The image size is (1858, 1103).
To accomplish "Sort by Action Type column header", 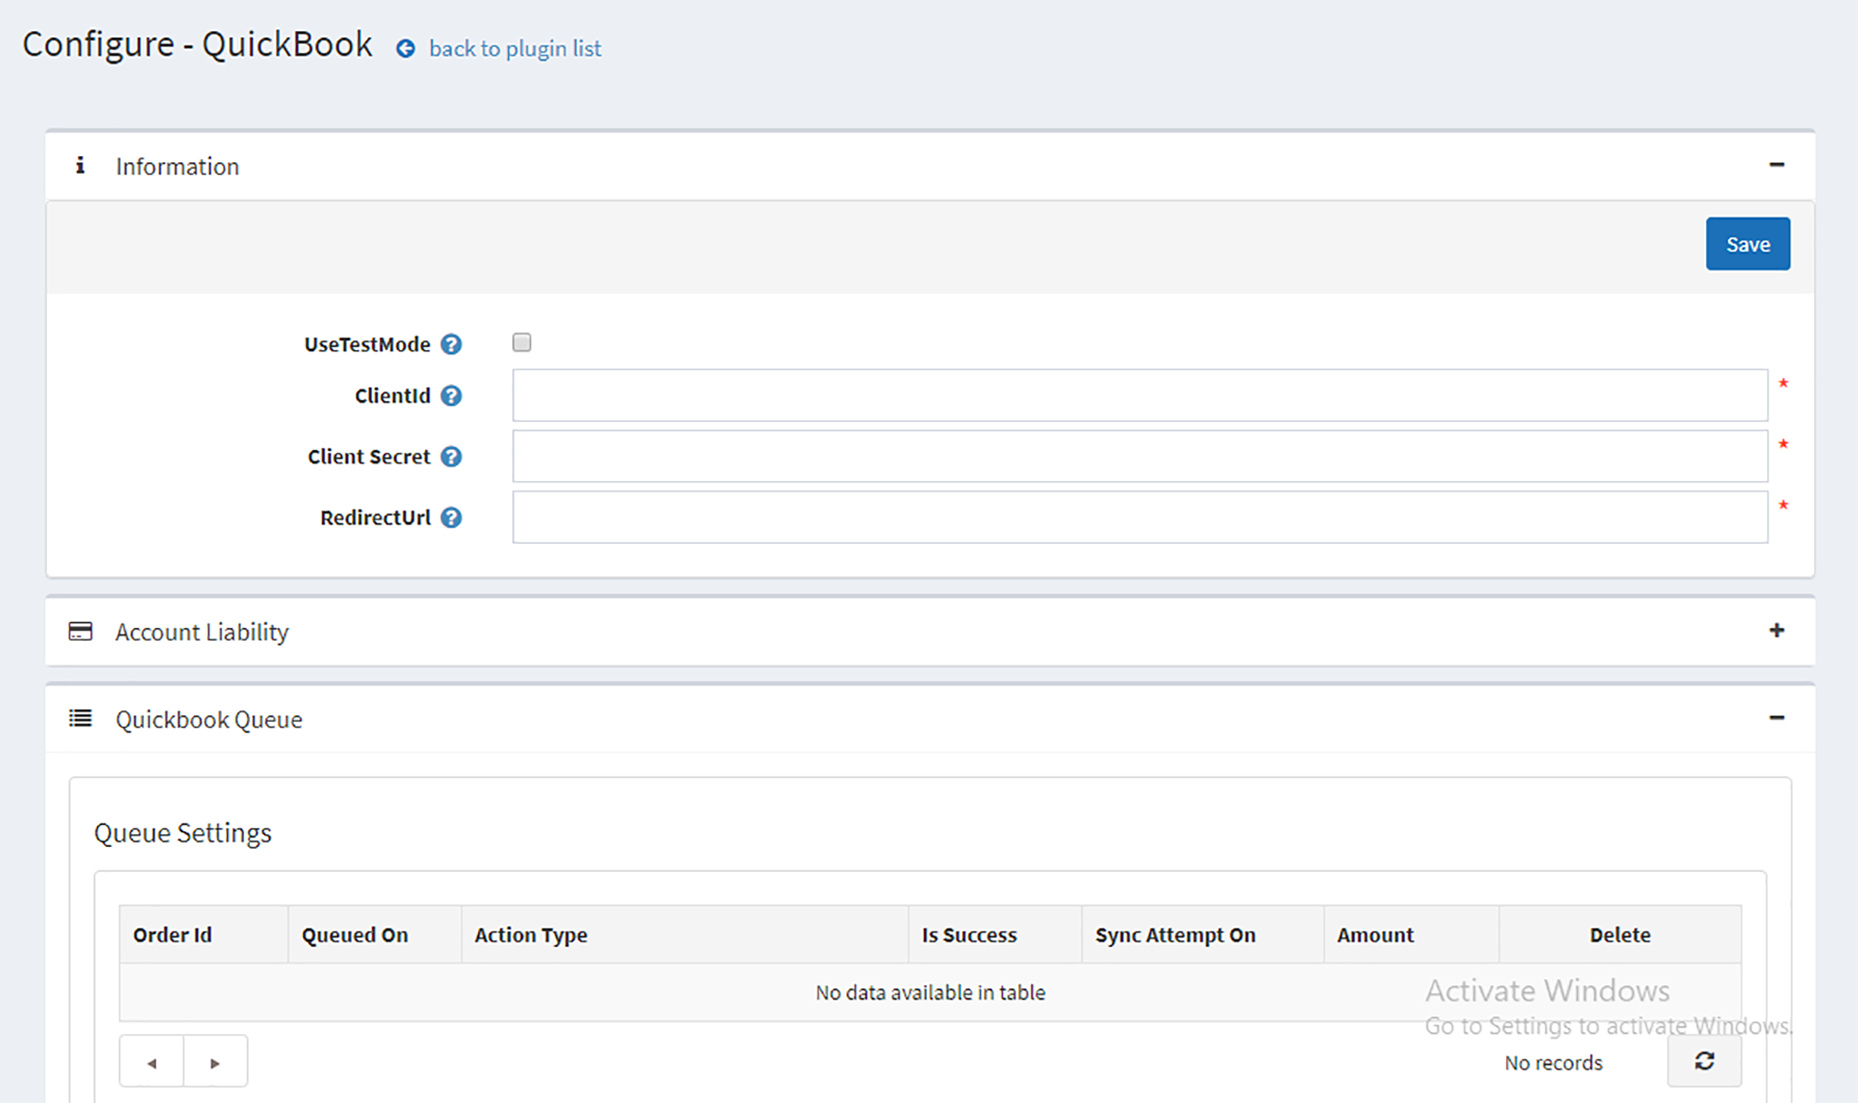I will 685,935.
